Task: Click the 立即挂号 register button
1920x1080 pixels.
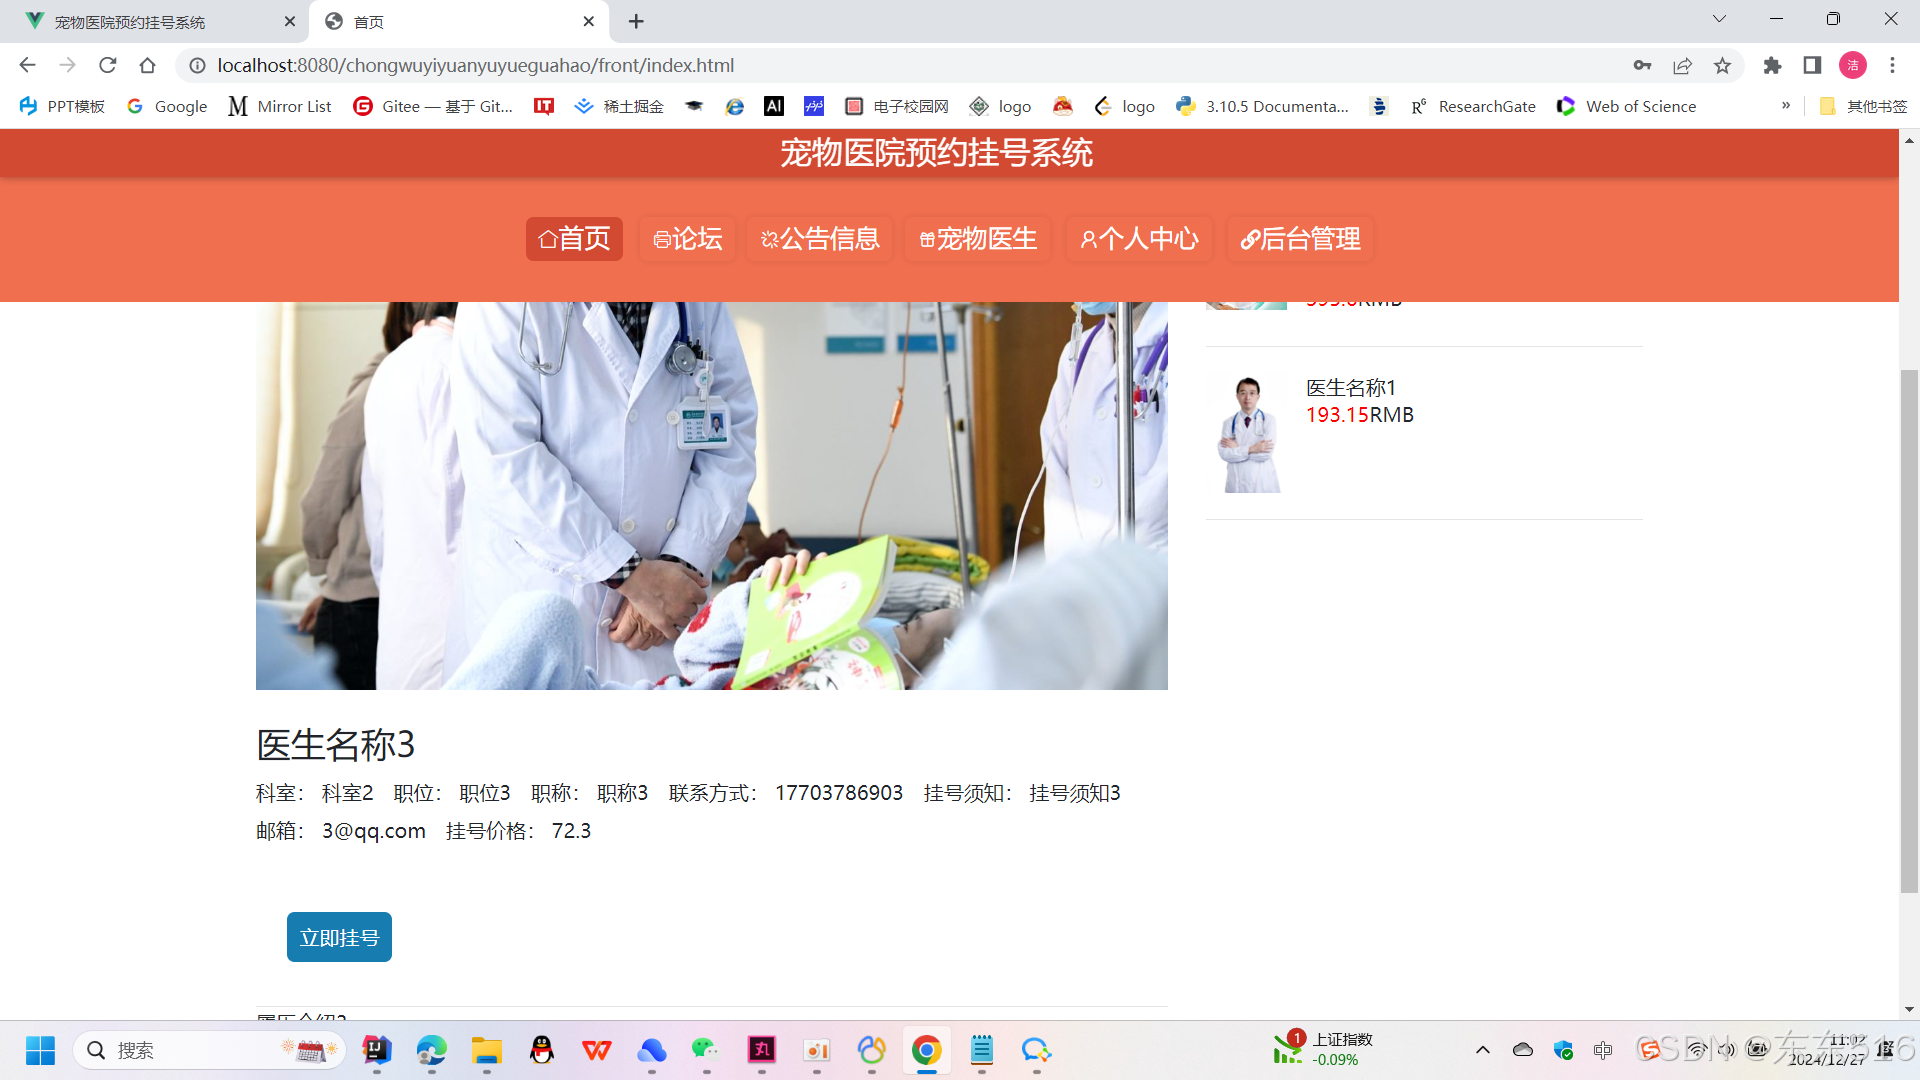Action: (339, 938)
